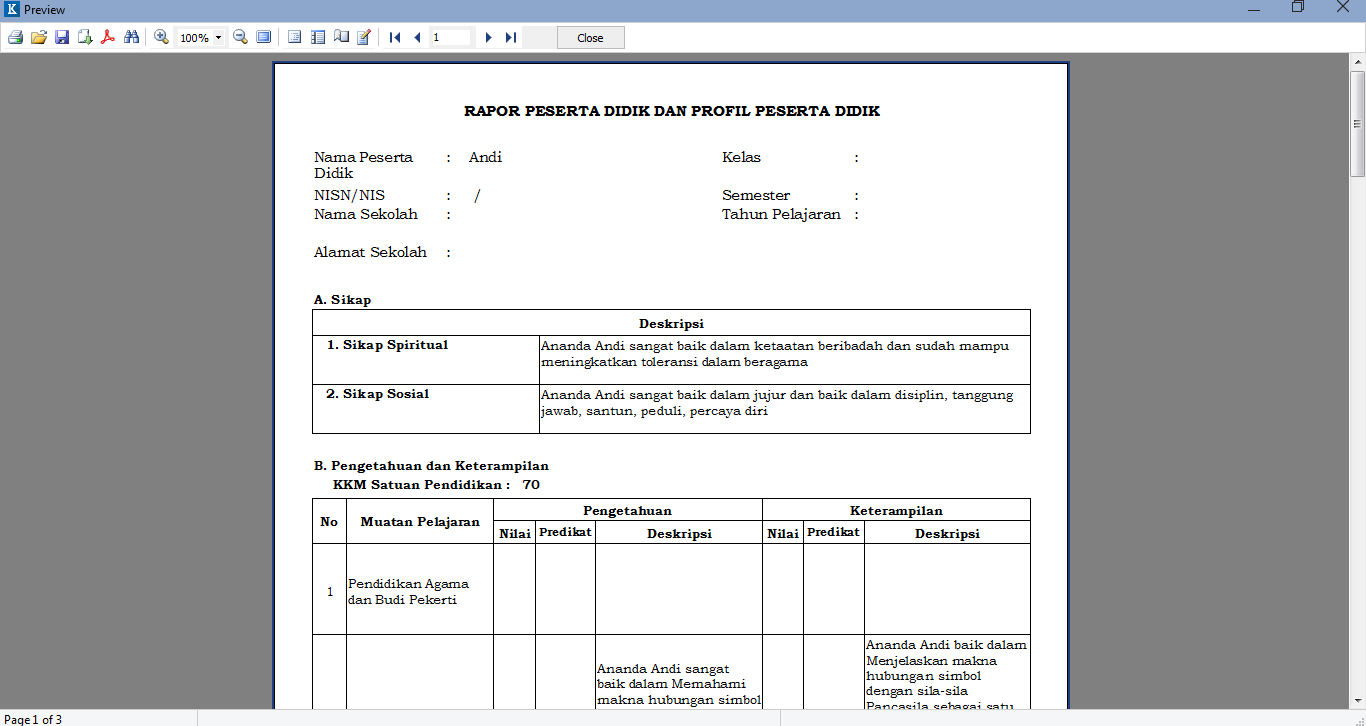Screen dimensions: 1366x726
Task: Zoom out with the magnifier minus icon
Action: pyautogui.click(x=240, y=38)
